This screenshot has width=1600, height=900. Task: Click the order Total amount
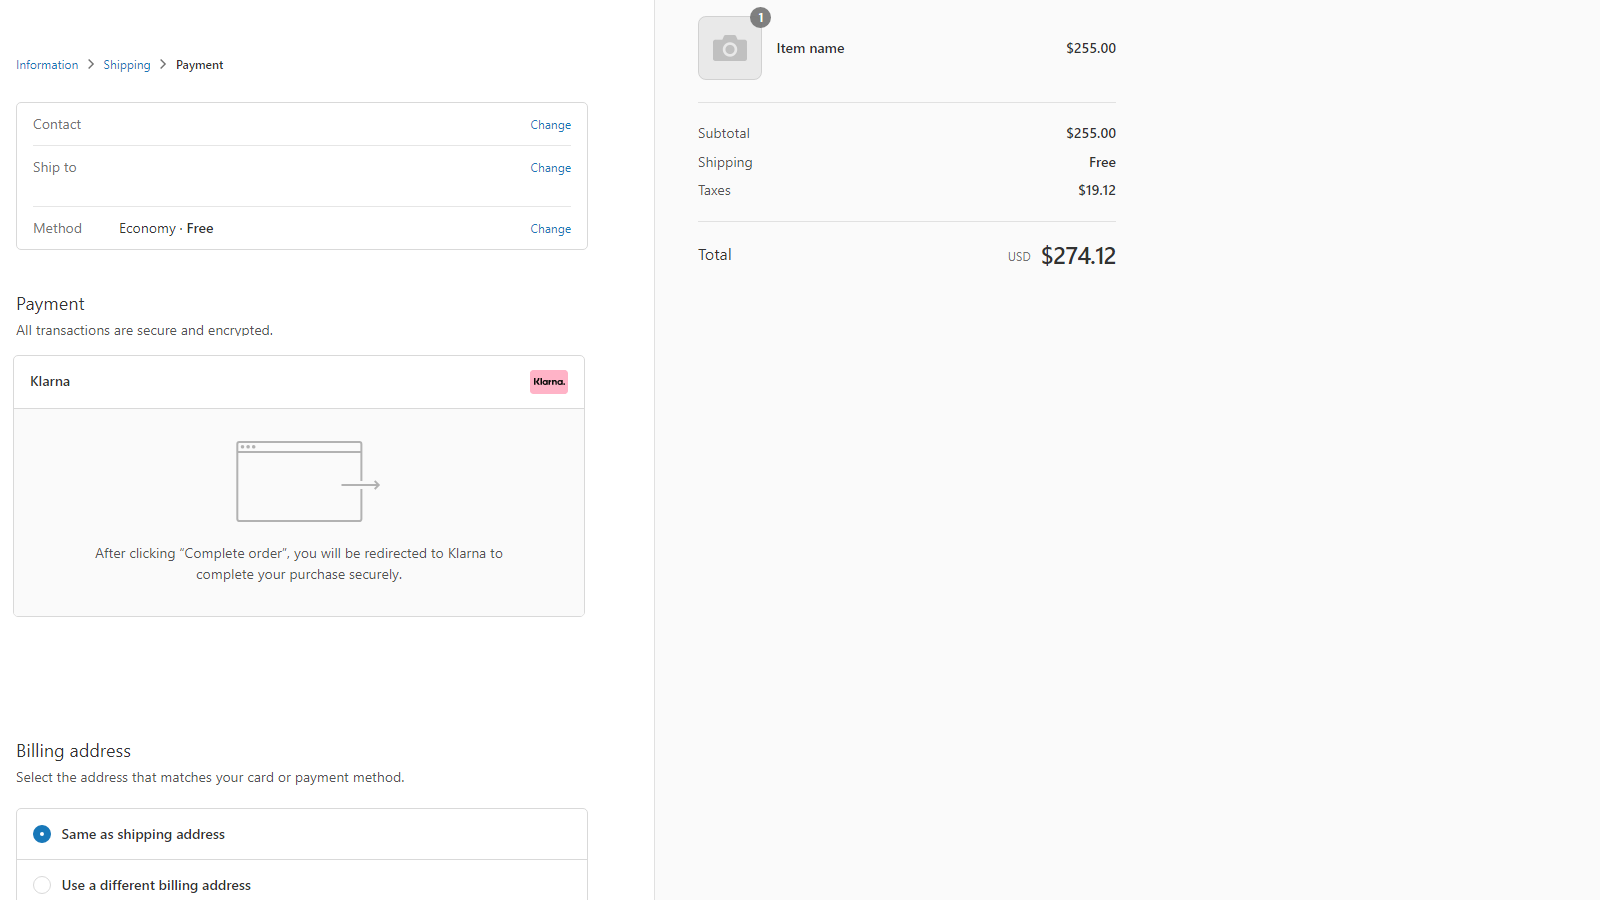(1078, 255)
